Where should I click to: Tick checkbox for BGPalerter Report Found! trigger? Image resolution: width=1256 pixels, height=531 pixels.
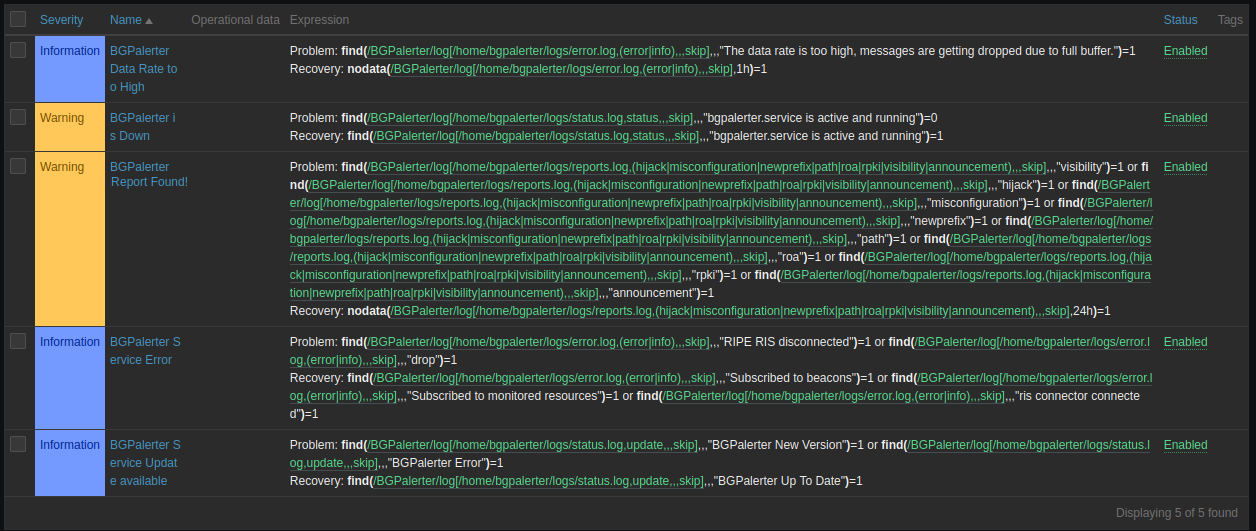tap(18, 166)
